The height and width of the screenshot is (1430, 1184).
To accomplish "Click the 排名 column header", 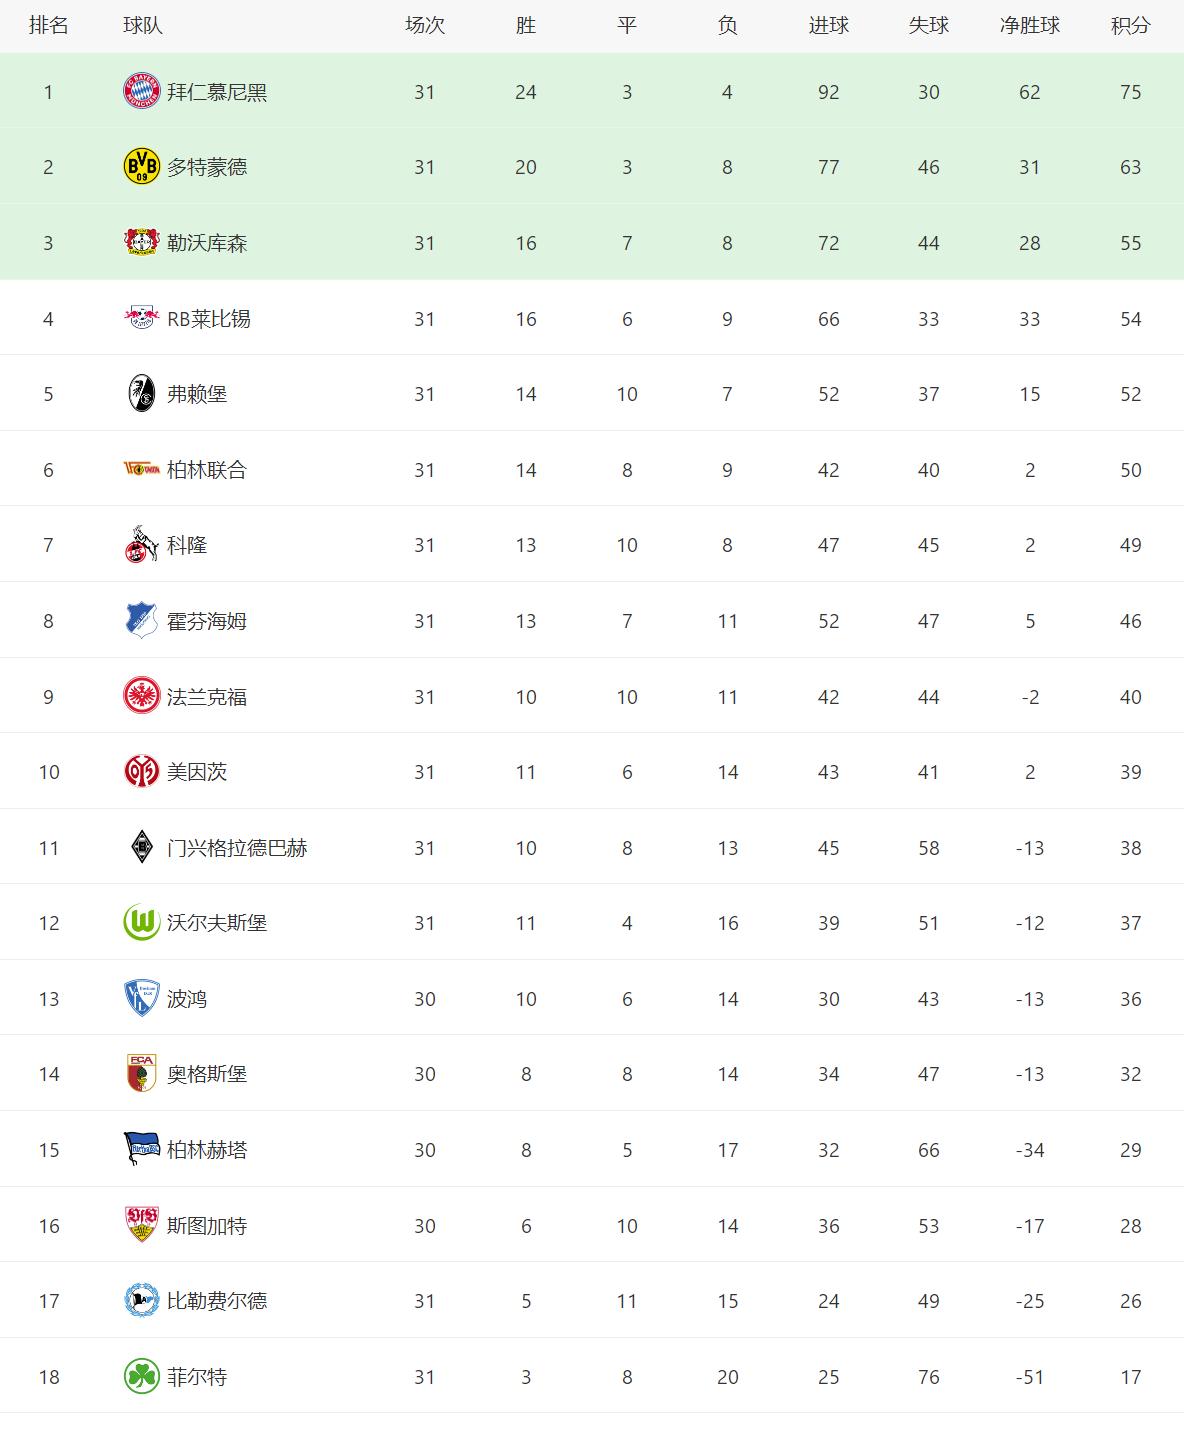I will point(48,26).
